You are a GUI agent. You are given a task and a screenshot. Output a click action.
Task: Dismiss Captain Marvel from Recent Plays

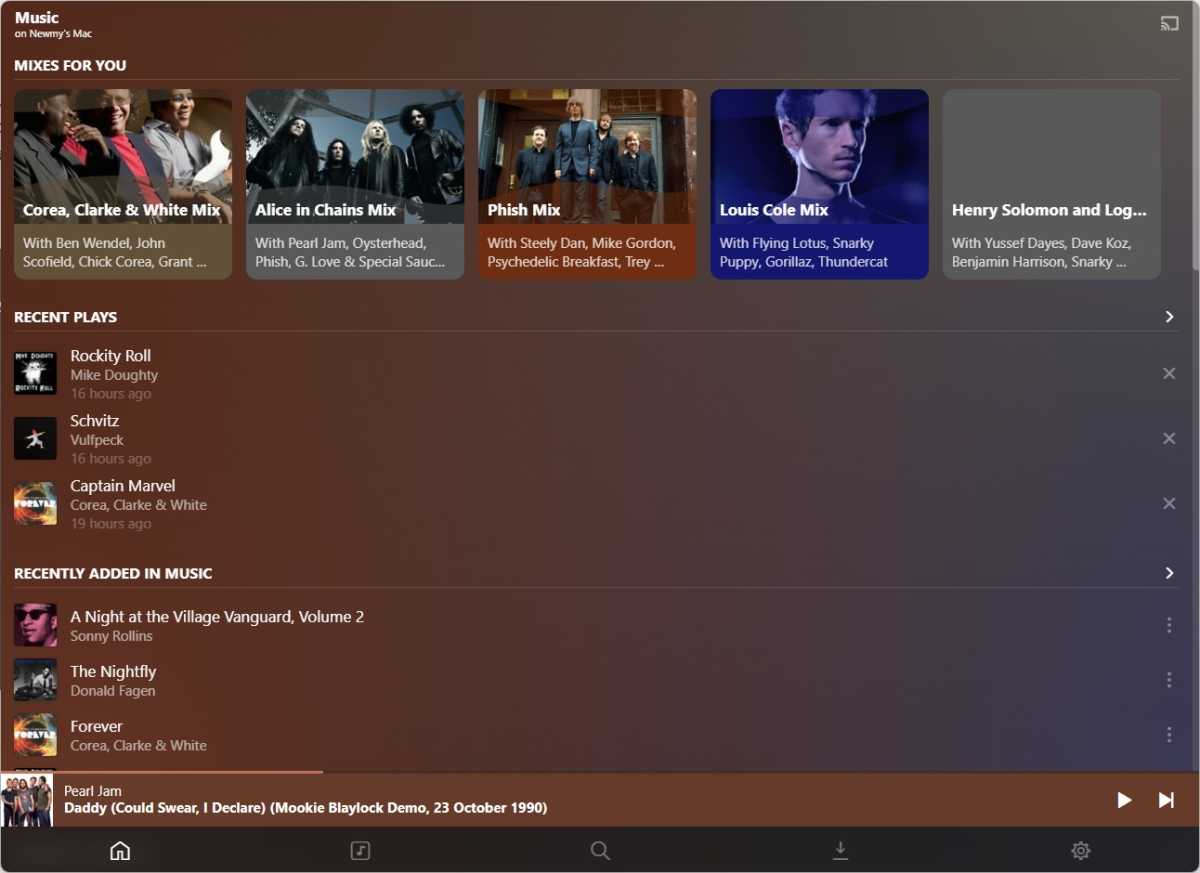point(1169,503)
